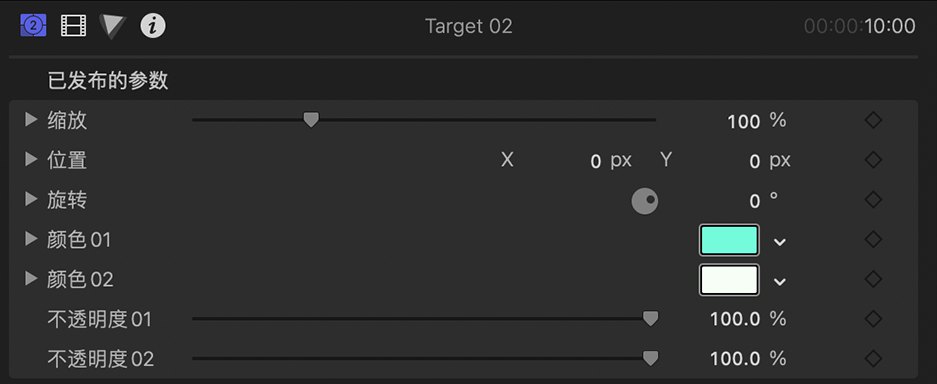Image resolution: width=937 pixels, height=384 pixels.
Task: Click the 颜色 01 turquoise color swatch
Action: click(x=729, y=240)
